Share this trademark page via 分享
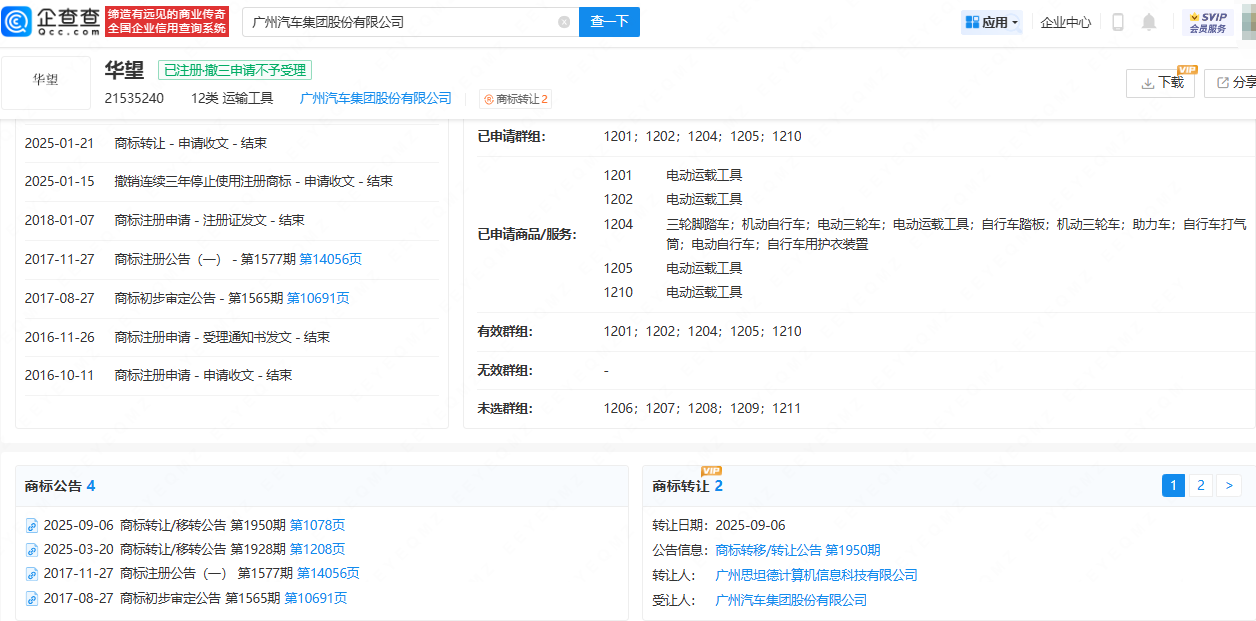 pyautogui.click(x=1230, y=83)
